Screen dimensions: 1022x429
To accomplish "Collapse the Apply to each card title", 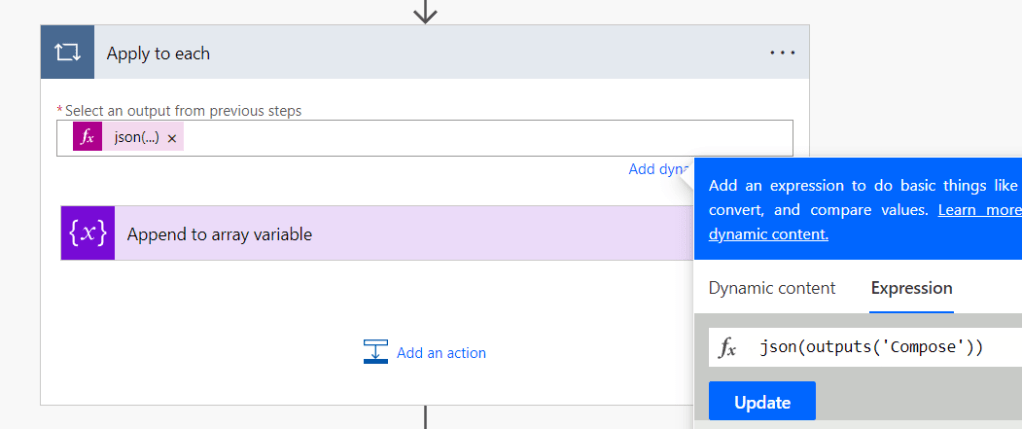I will click(158, 54).
